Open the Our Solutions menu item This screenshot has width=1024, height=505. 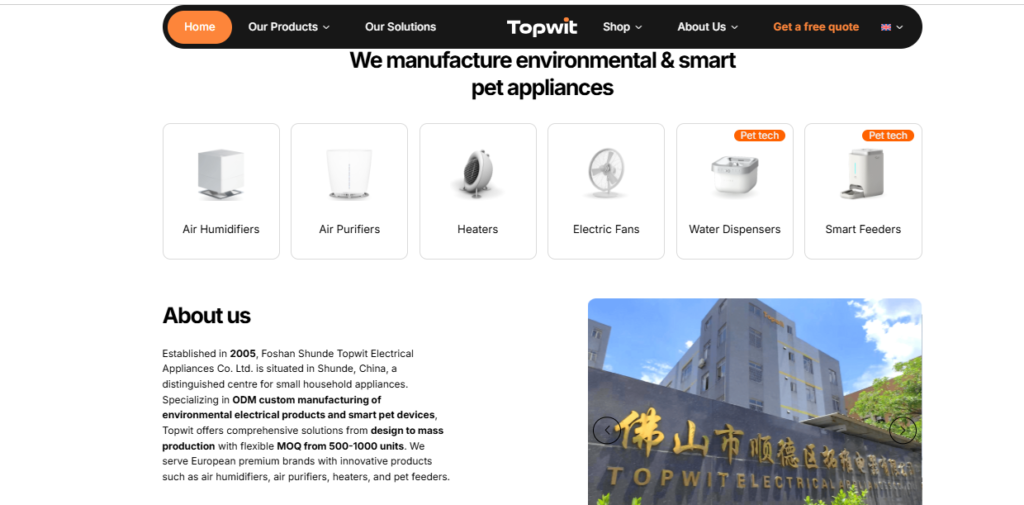(400, 27)
